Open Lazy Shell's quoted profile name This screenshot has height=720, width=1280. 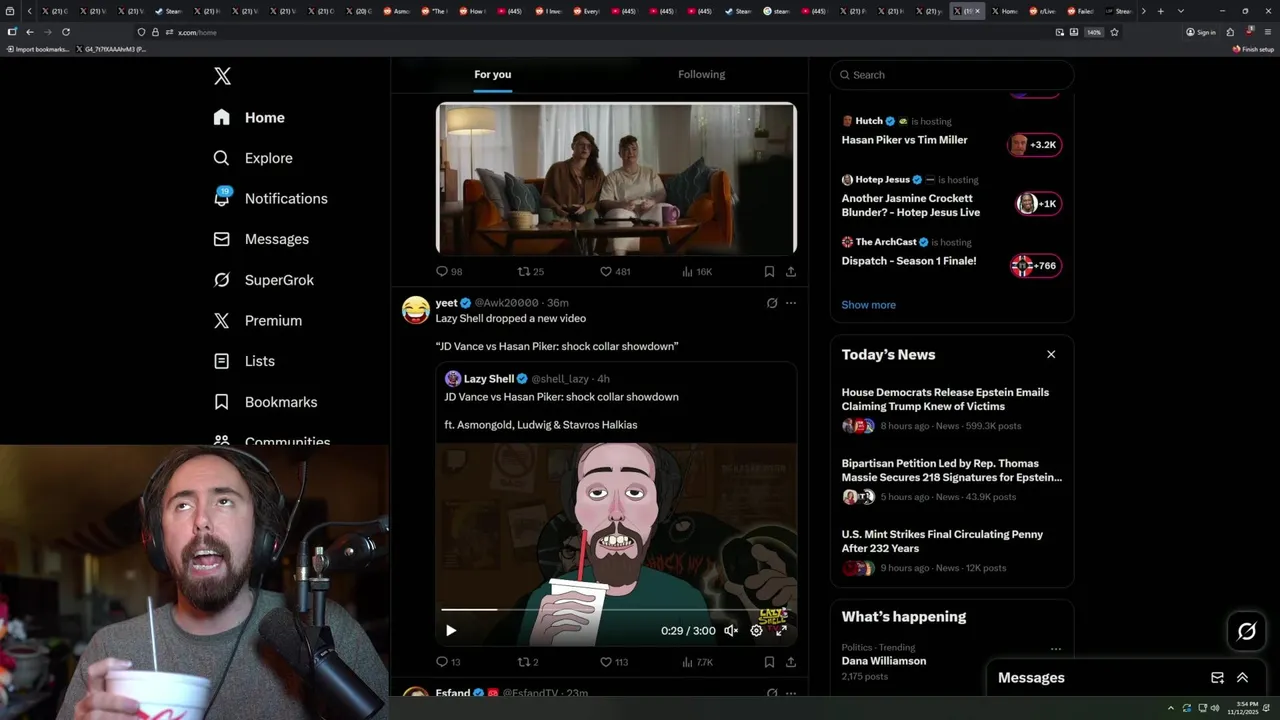point(489,379)
